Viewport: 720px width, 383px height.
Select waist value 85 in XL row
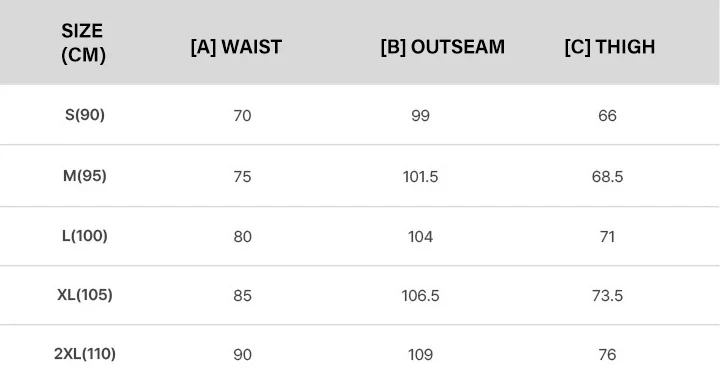point(242,296)
